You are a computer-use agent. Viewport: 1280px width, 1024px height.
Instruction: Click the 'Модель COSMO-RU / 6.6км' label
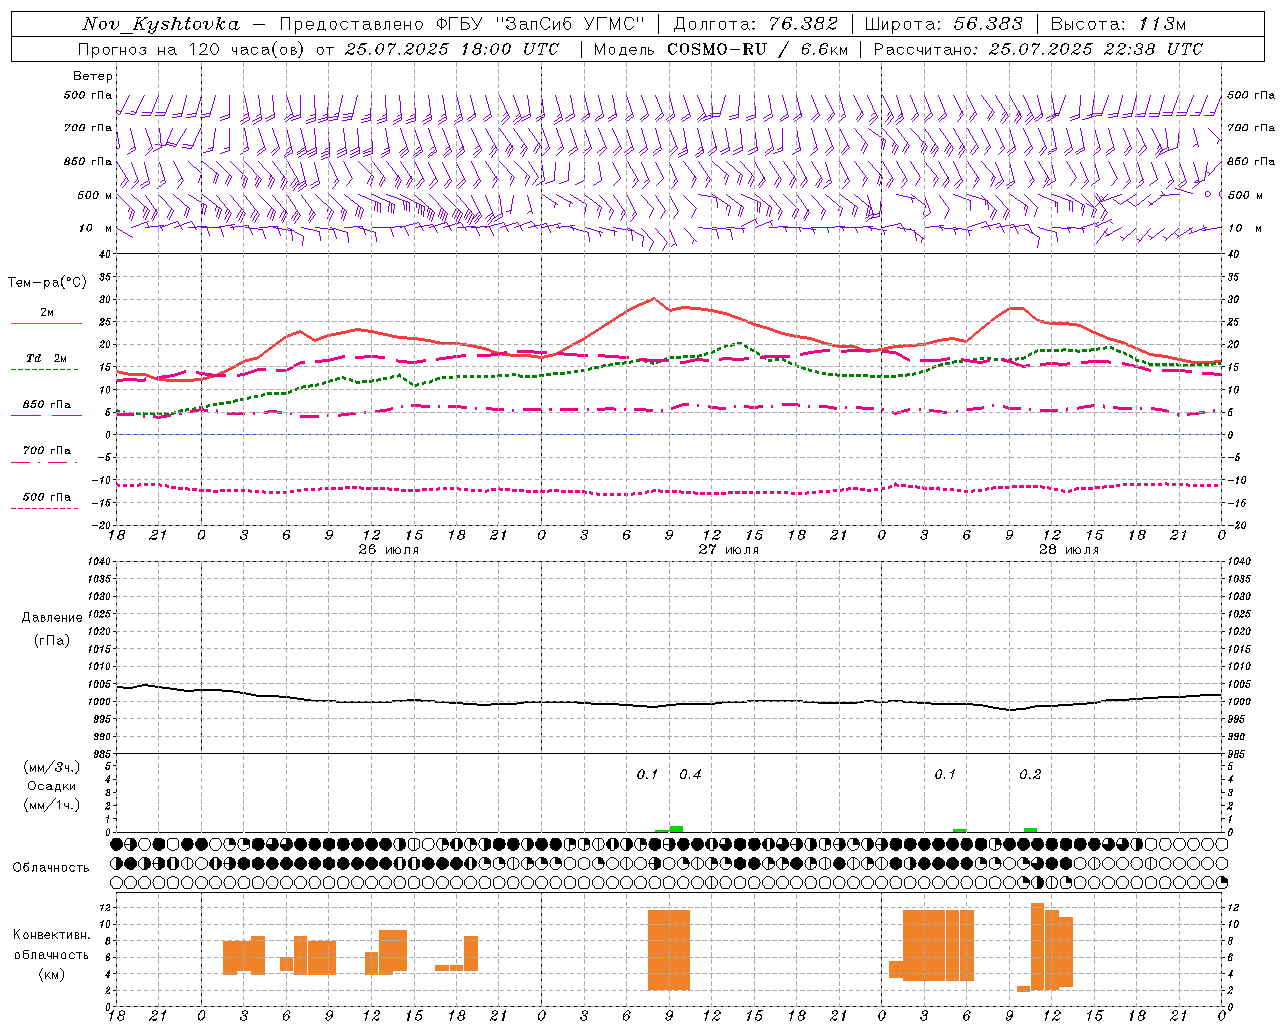coord(721,49)
